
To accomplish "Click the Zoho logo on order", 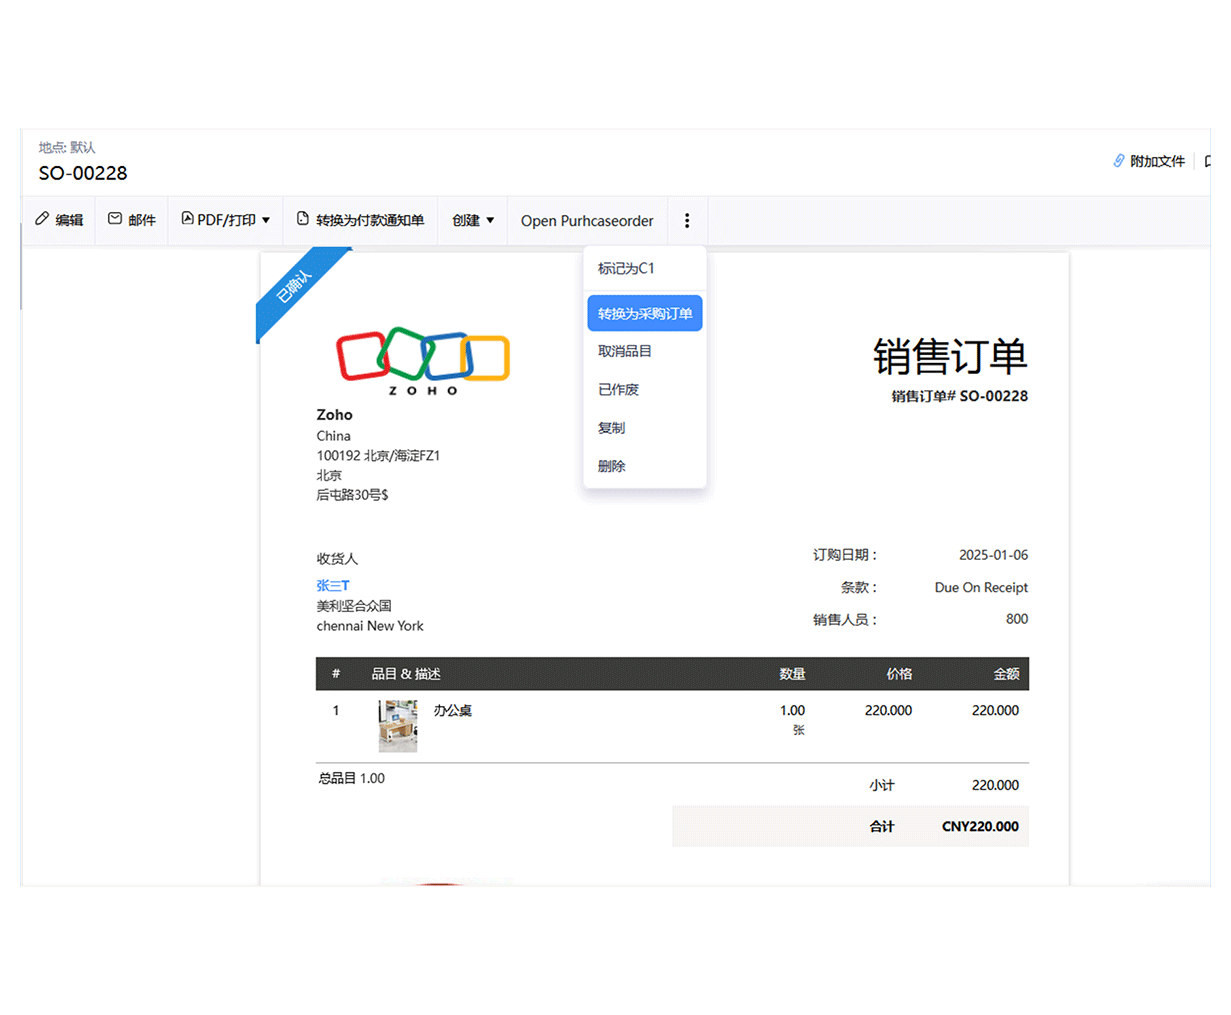I will coord(423,360).
